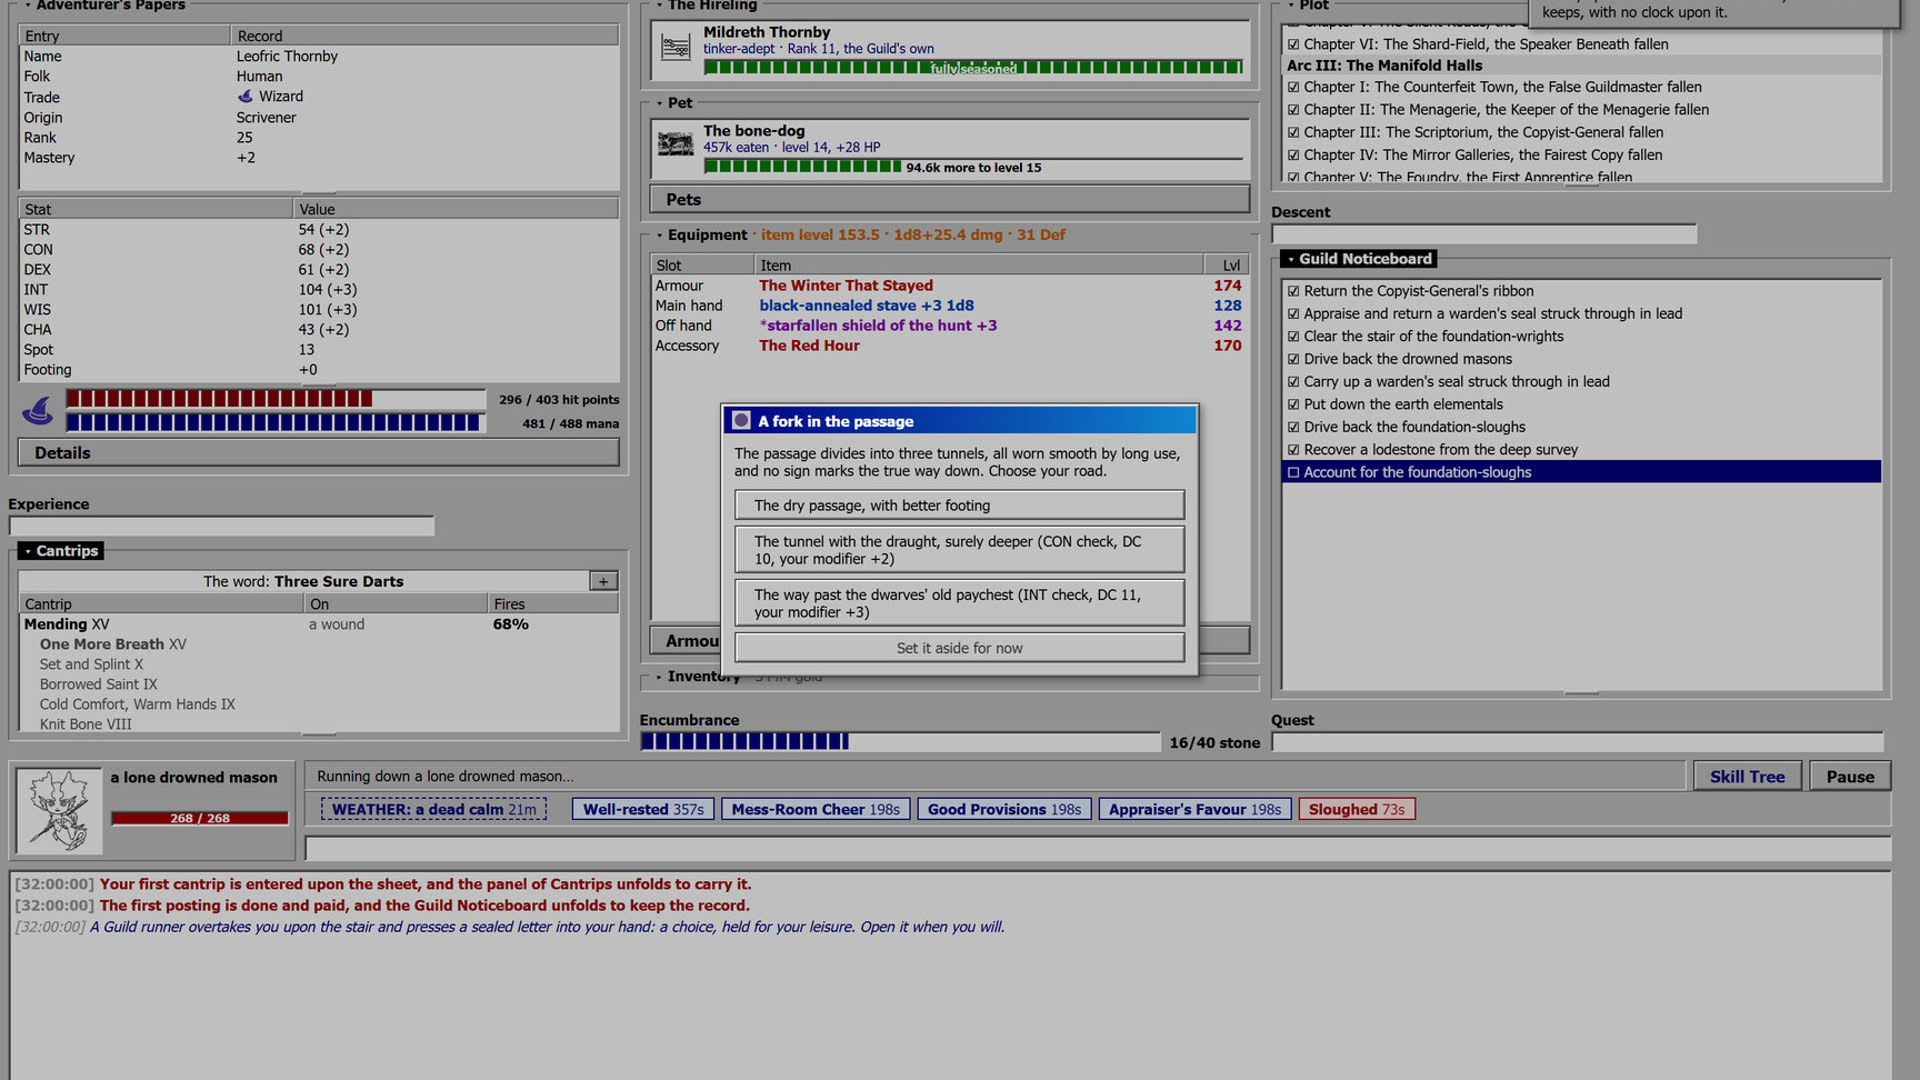Viewport: 1920px width, 1080px height.
Task: Toggle Chapter VI Shard-Field checkbox
Action: click(1293, 44)
